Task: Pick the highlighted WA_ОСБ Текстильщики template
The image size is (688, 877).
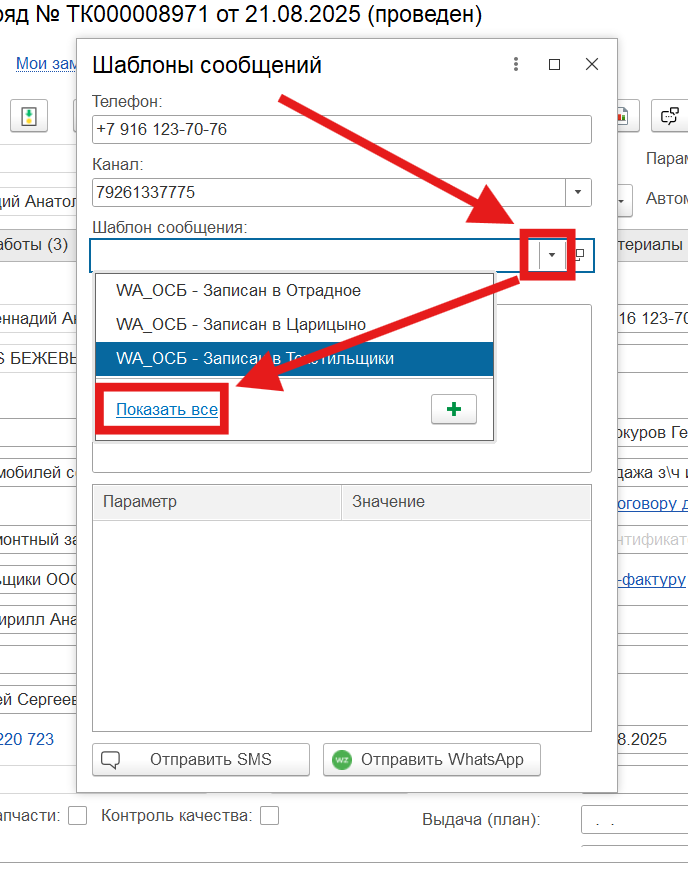Action: tap(255, 358)
